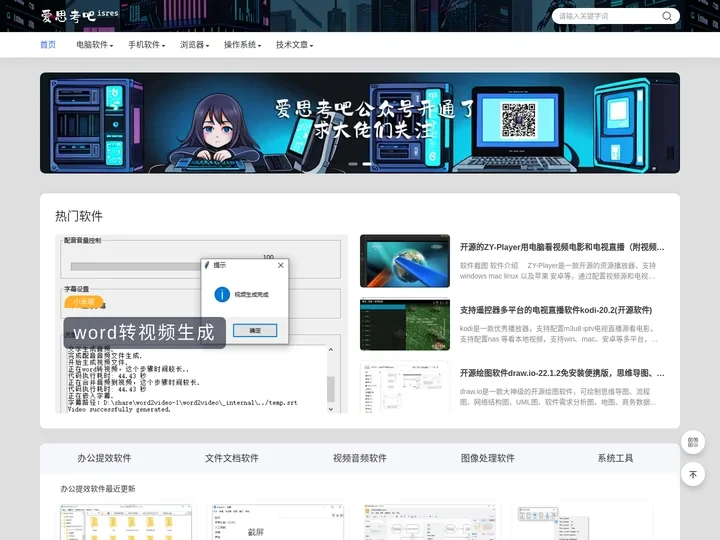Click the 公众号 promotional banner
The width and height of the screenshot is (720, 540).
click(x=360, y=123)
